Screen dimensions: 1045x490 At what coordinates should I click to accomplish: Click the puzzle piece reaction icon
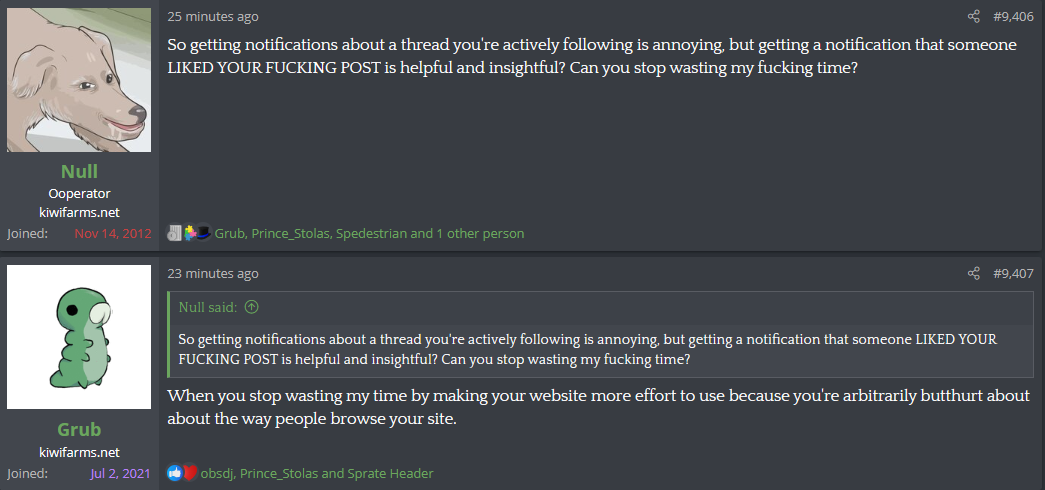click(189, 233)
